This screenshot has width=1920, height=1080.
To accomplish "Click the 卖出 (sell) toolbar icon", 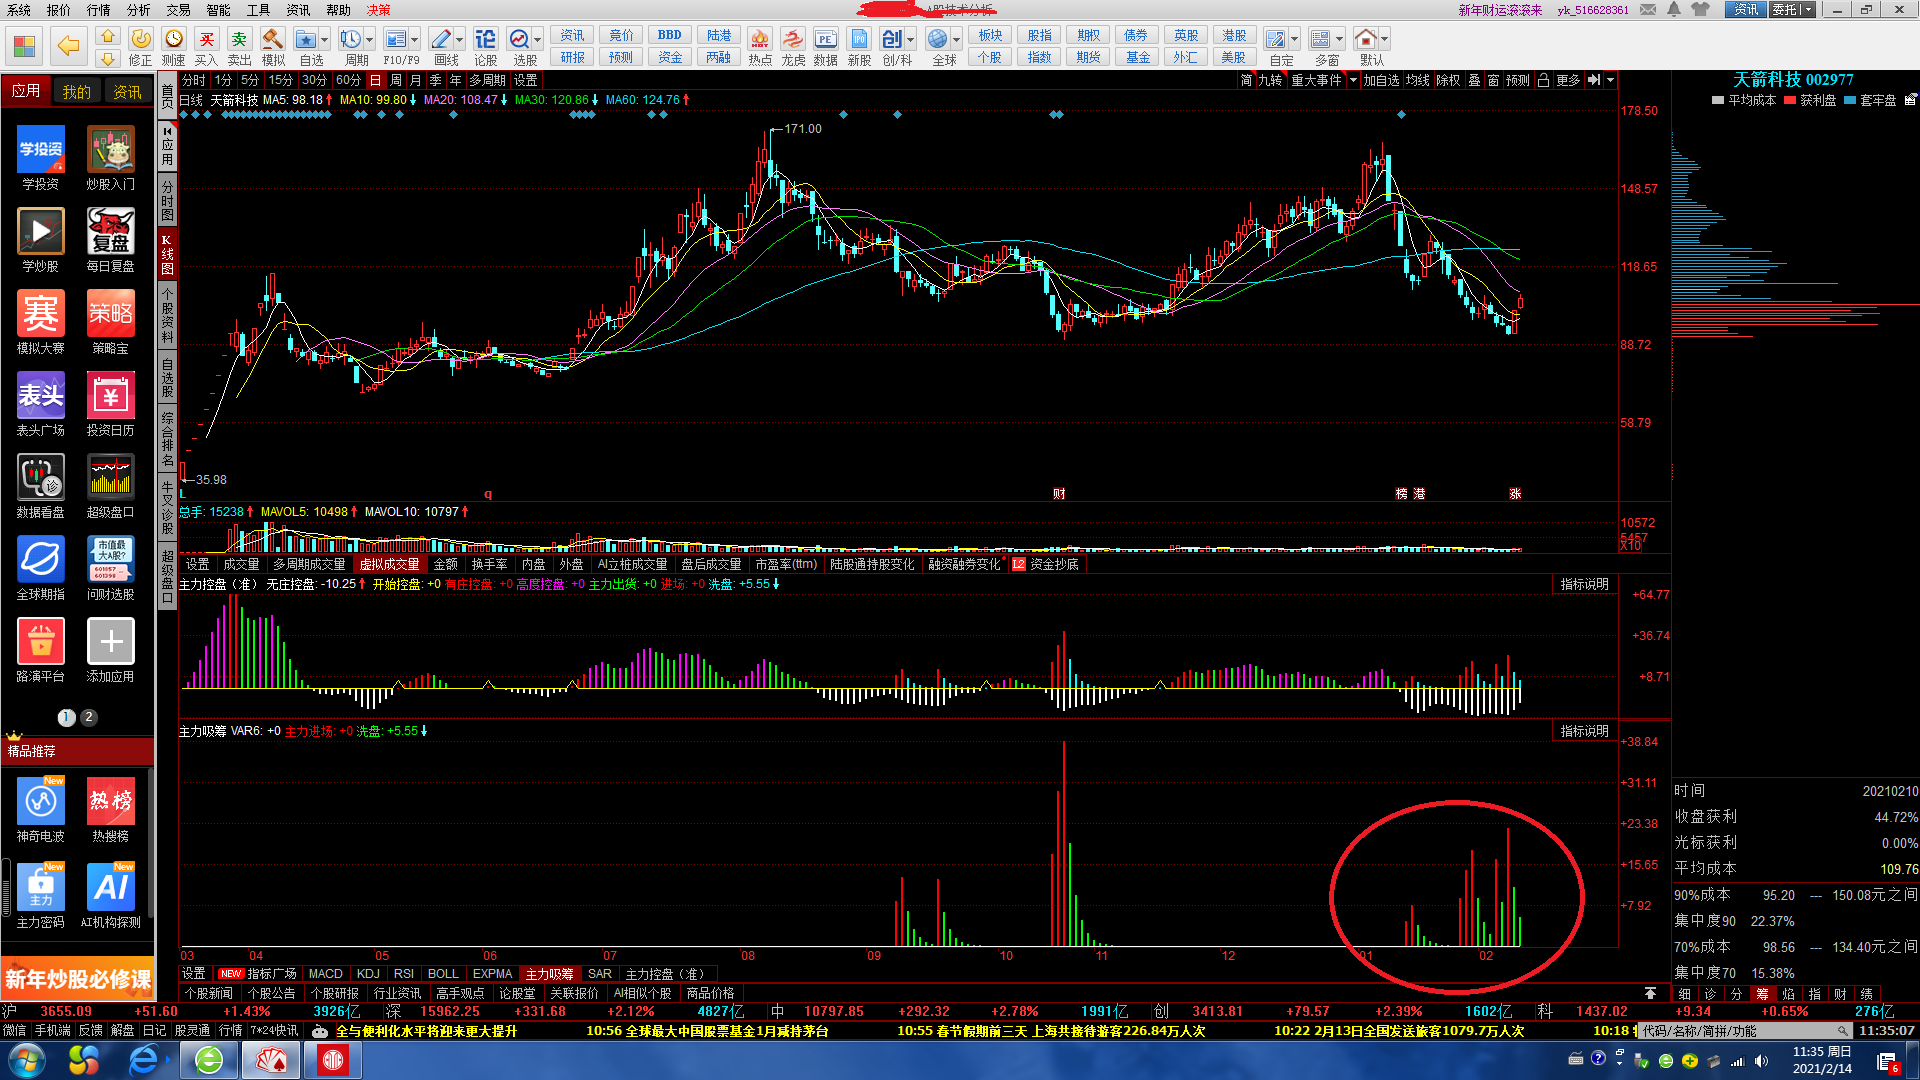I will 239,40.
